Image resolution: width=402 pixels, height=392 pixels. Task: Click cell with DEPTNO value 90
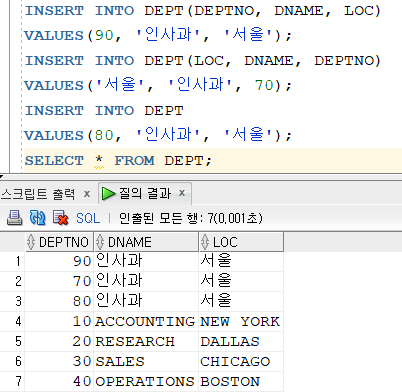click(59, 261)
